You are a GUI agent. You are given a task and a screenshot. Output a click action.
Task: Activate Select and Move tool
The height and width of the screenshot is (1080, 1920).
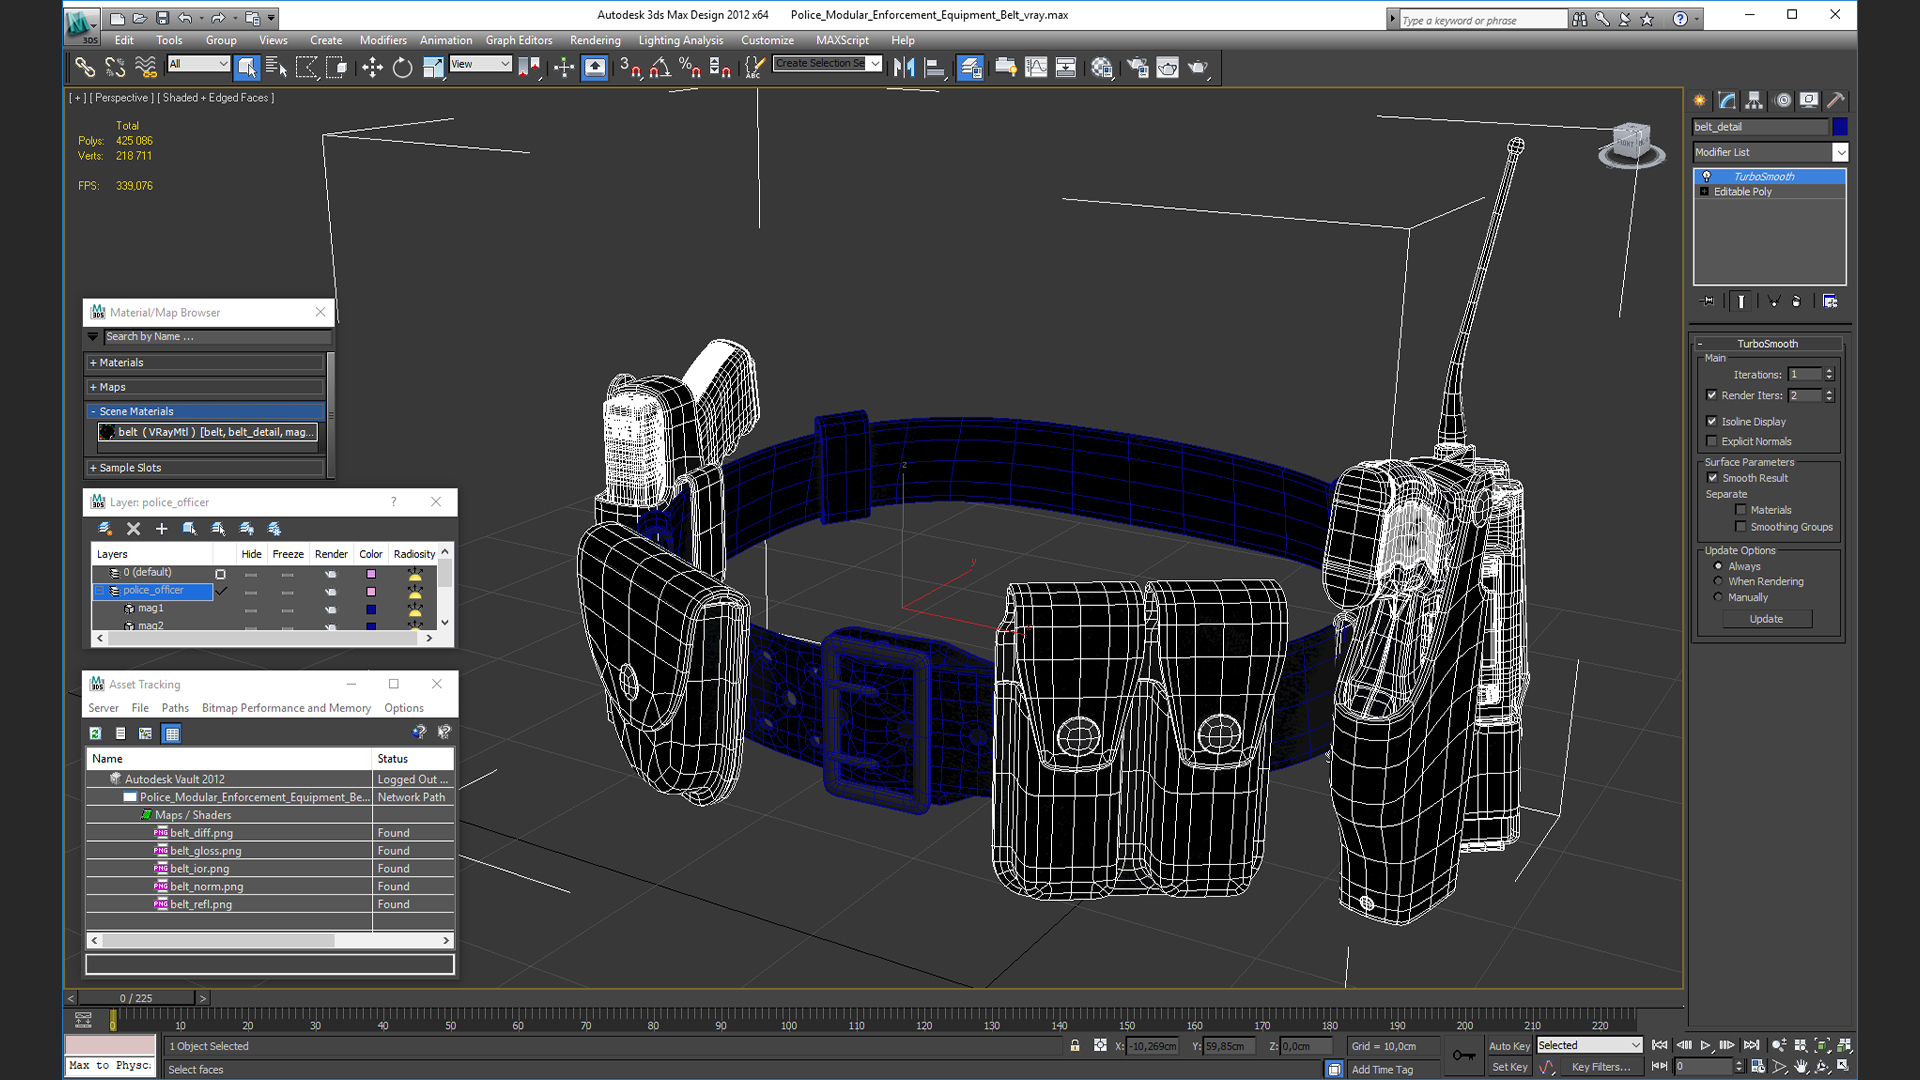point(372,67)
